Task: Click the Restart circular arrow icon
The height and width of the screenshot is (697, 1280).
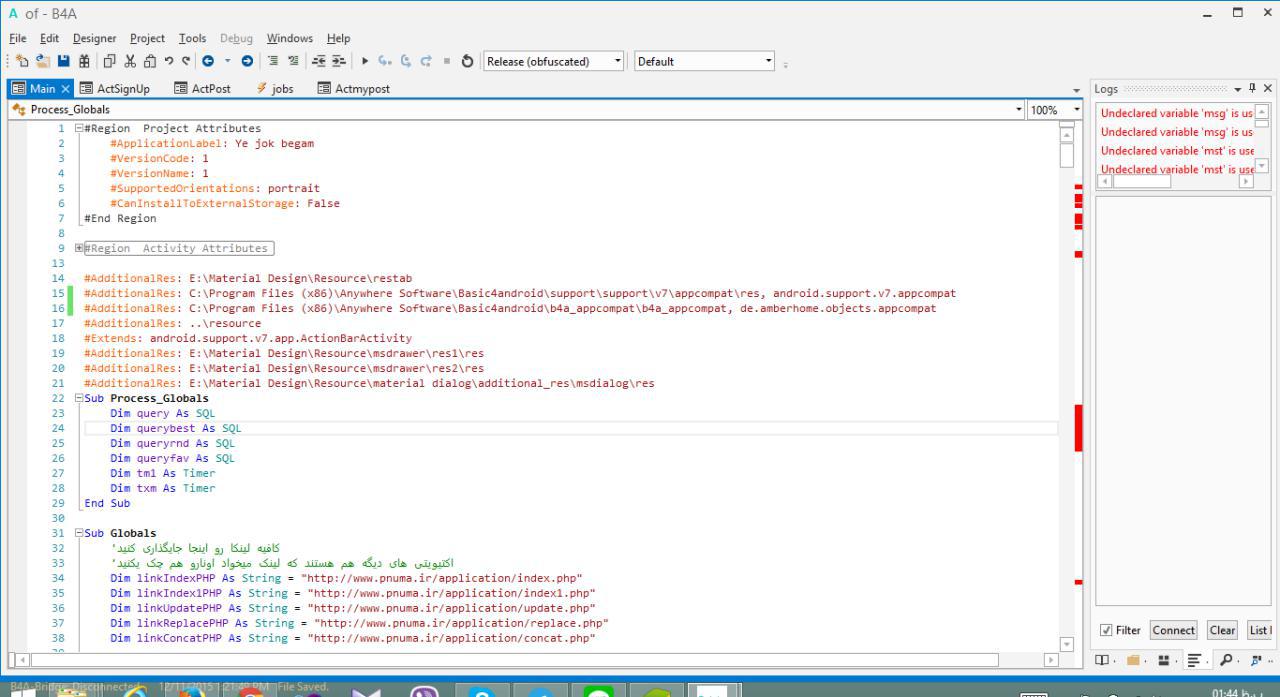Action: tap(467, 61)
